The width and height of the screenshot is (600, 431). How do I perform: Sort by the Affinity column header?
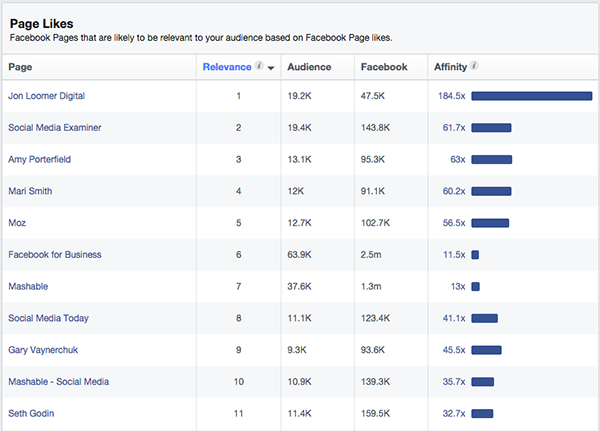[x=450, y=67]
